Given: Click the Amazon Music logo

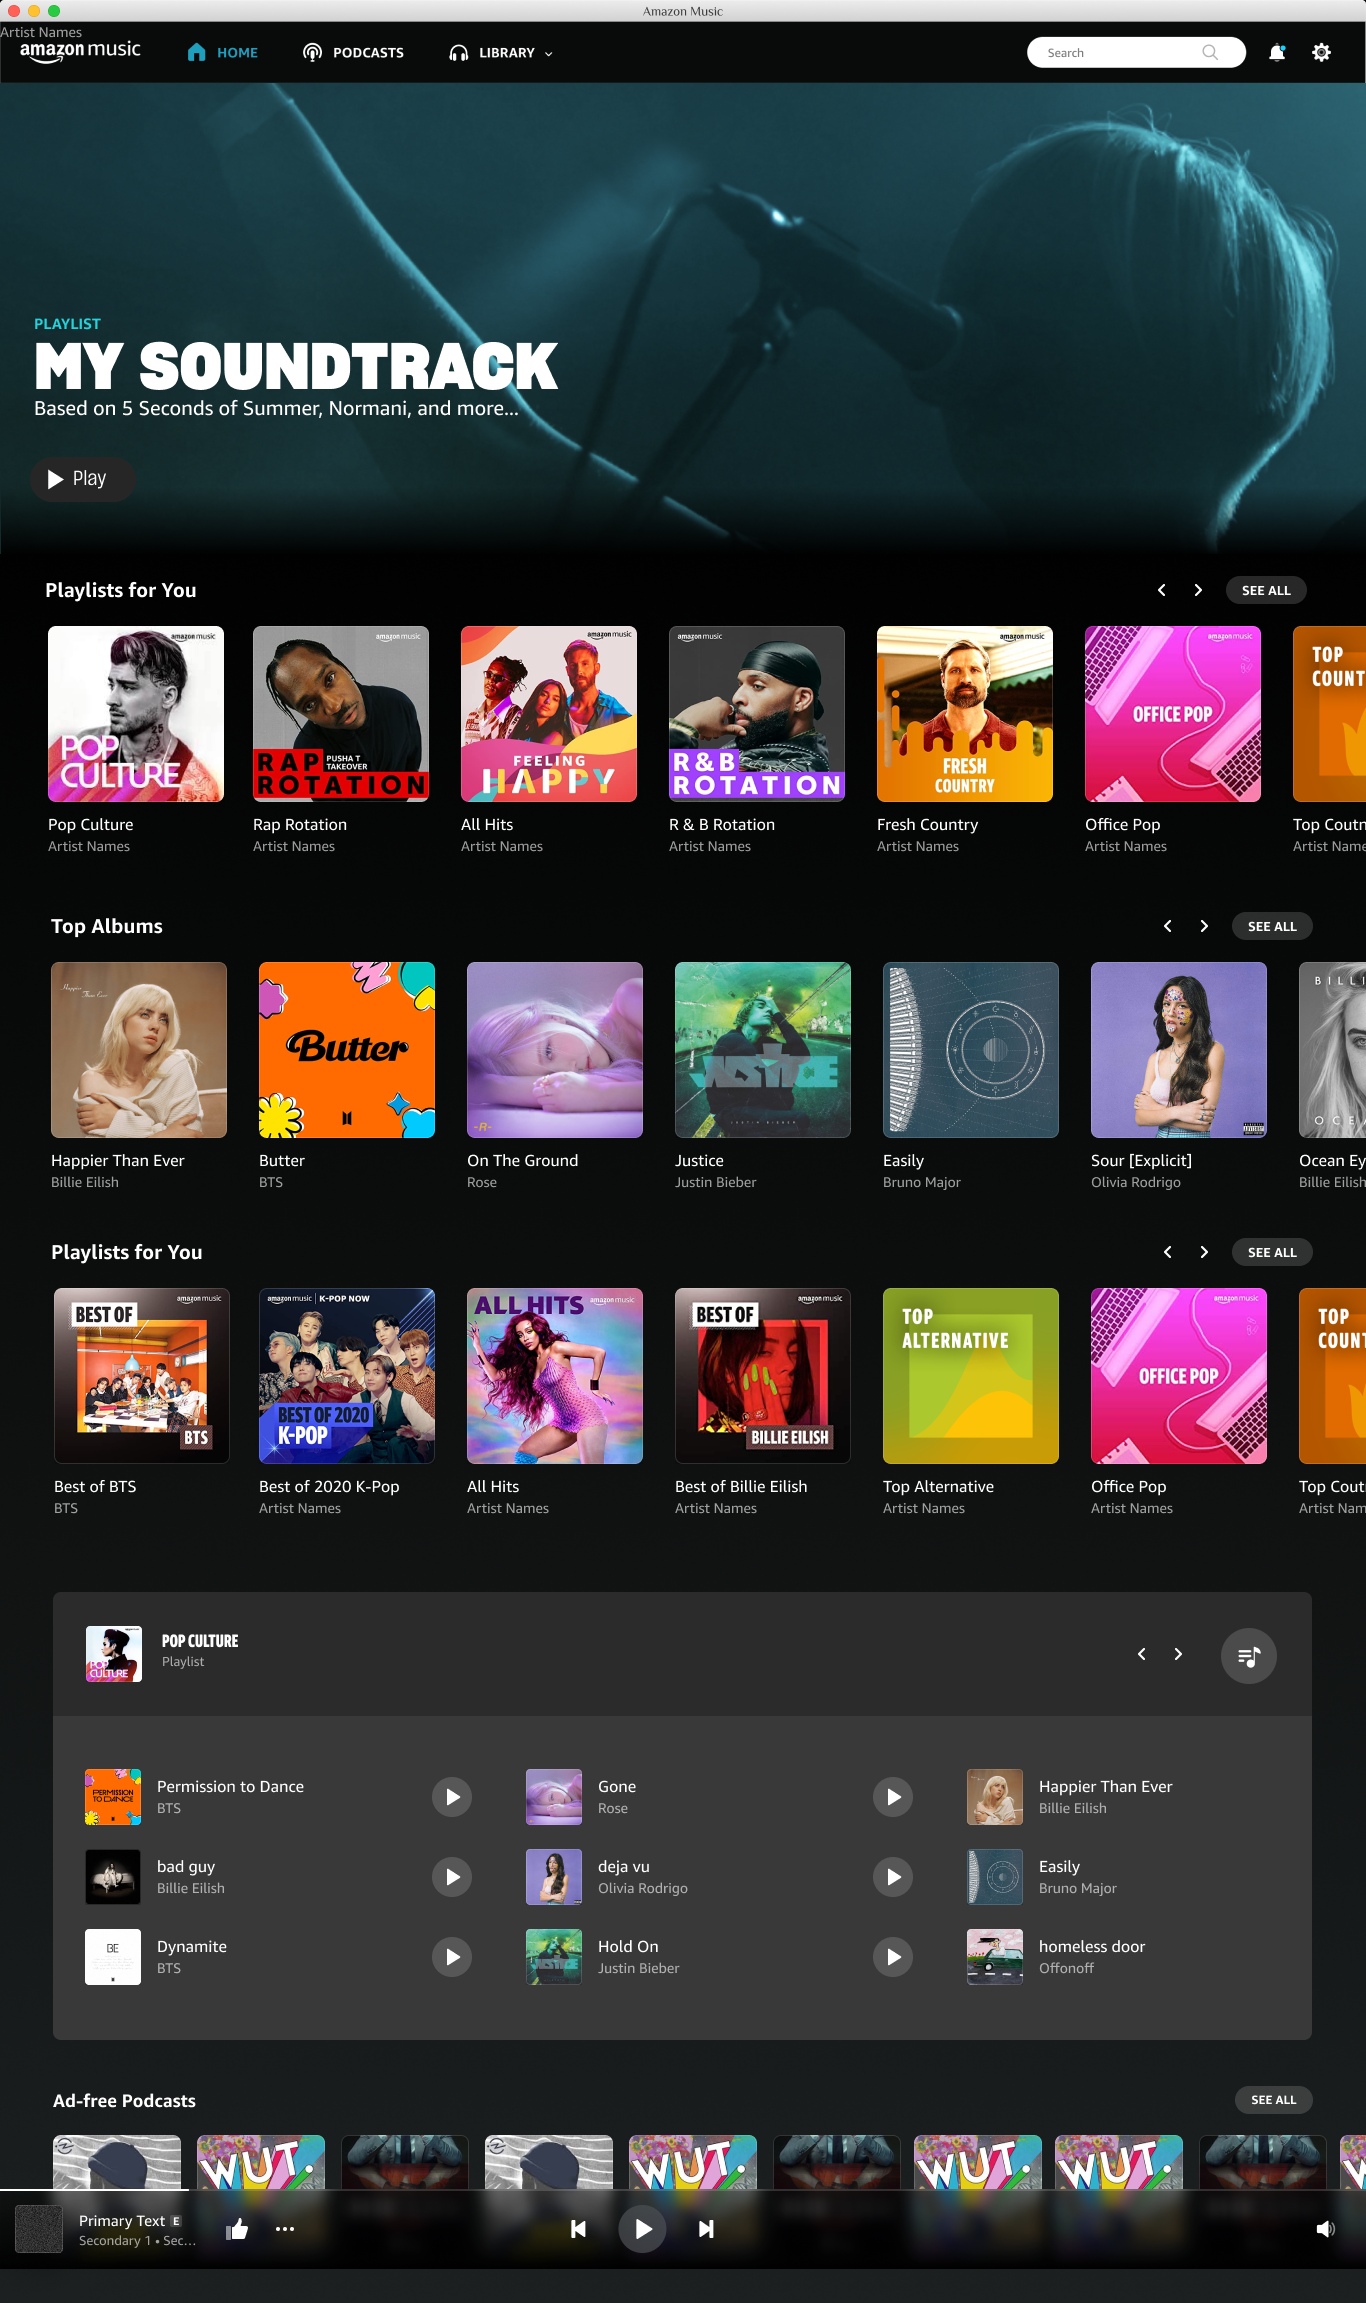Looking at the screenshot, I should pos(80,51).
